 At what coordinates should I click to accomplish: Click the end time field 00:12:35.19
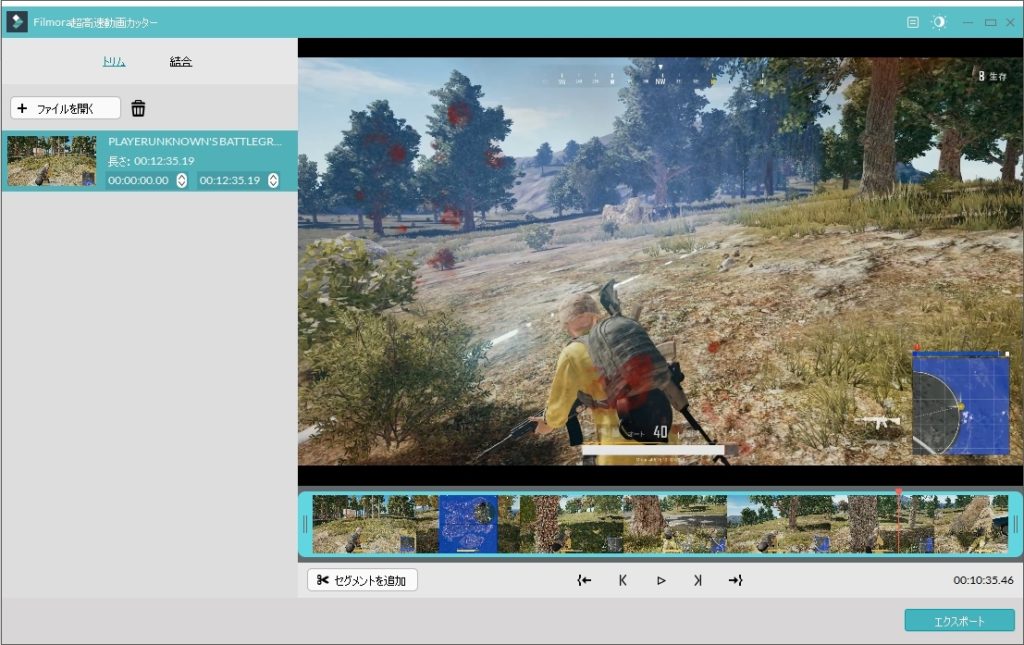tap(229, 180)
